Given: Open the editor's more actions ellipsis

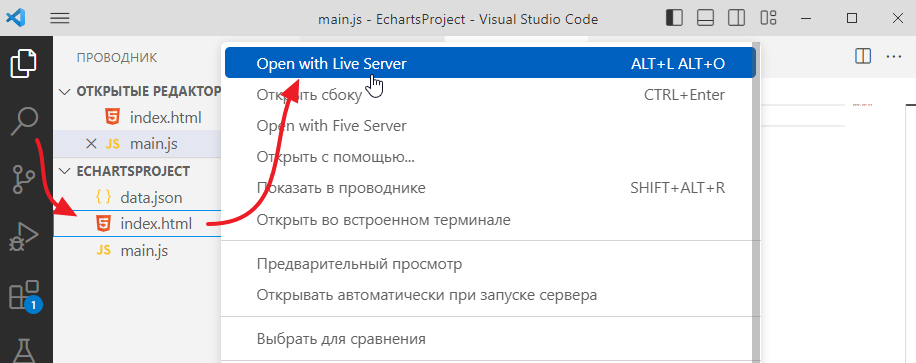Looking at the screenshot, I should click(x=894, y=57).
